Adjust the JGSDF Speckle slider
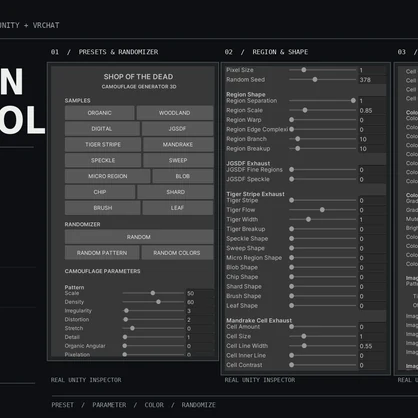418x418 pixels. click(323, 179)
